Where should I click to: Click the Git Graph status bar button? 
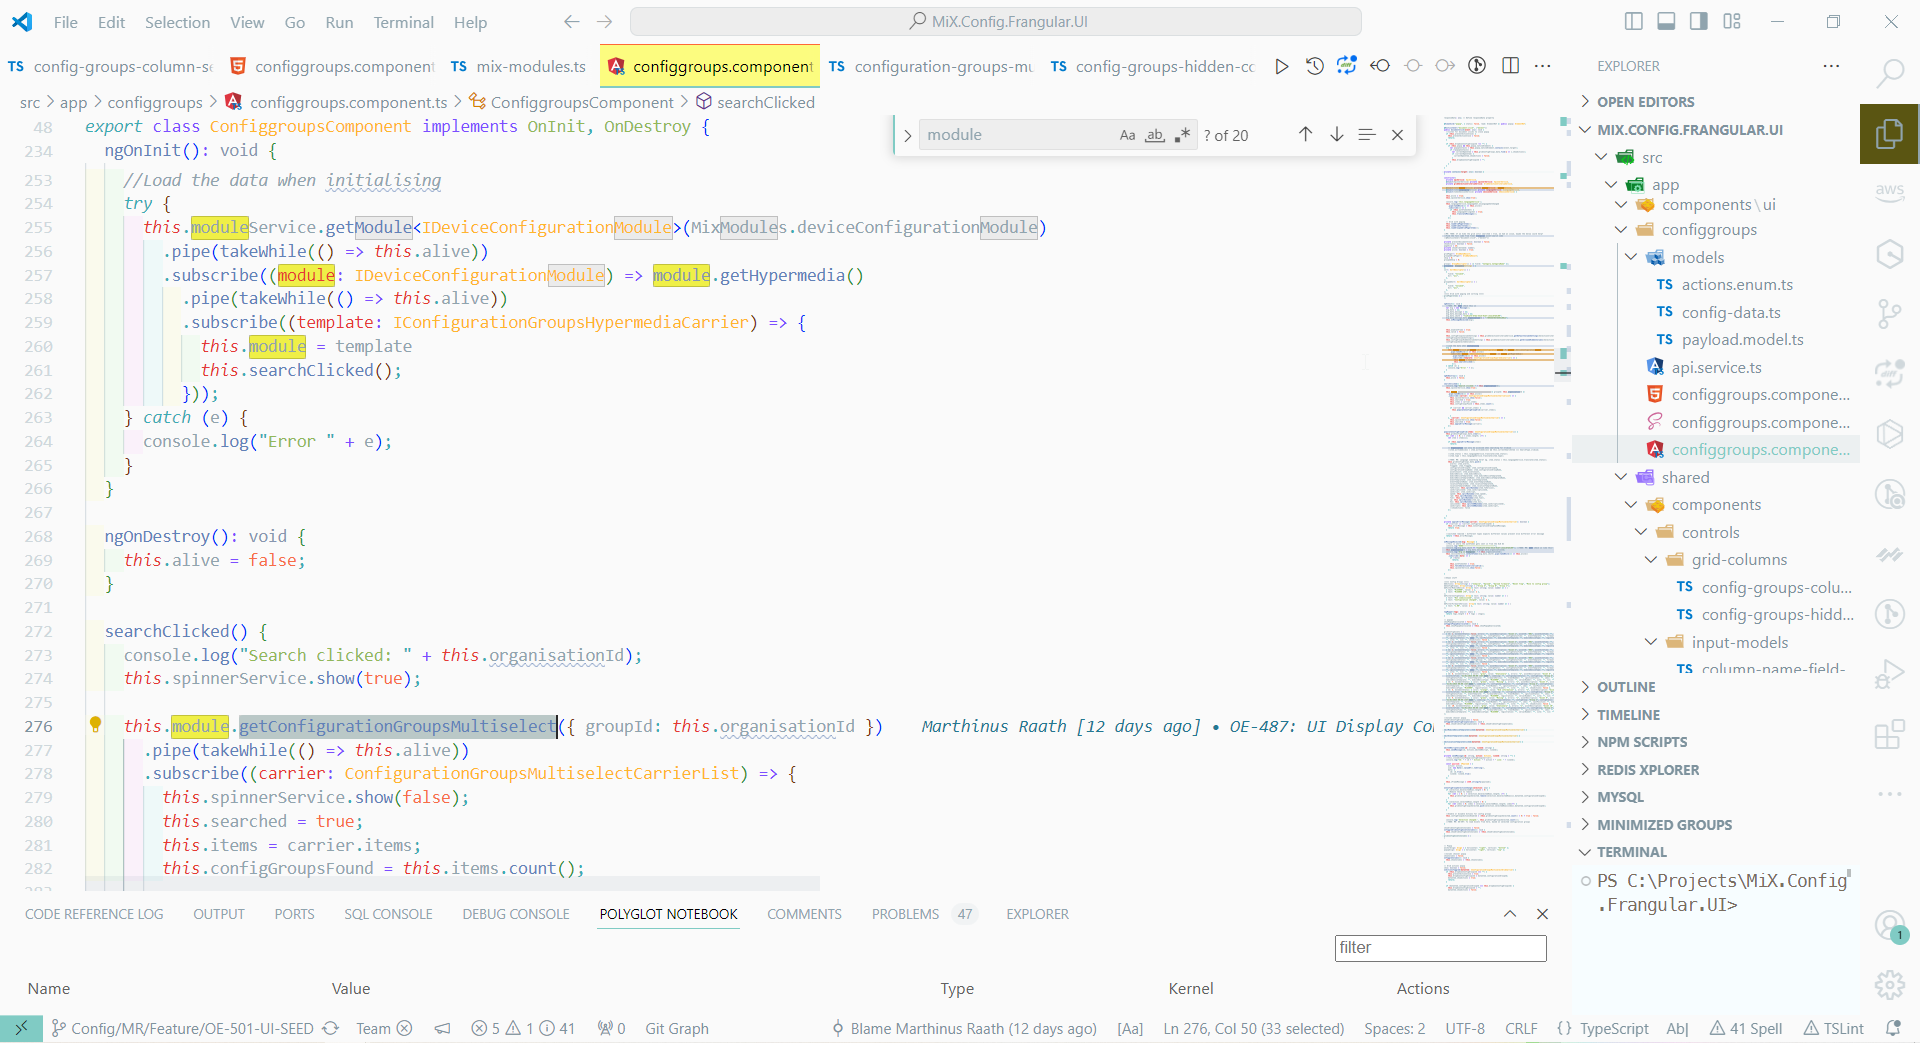pyautogui.click(x=676, y=1028)
